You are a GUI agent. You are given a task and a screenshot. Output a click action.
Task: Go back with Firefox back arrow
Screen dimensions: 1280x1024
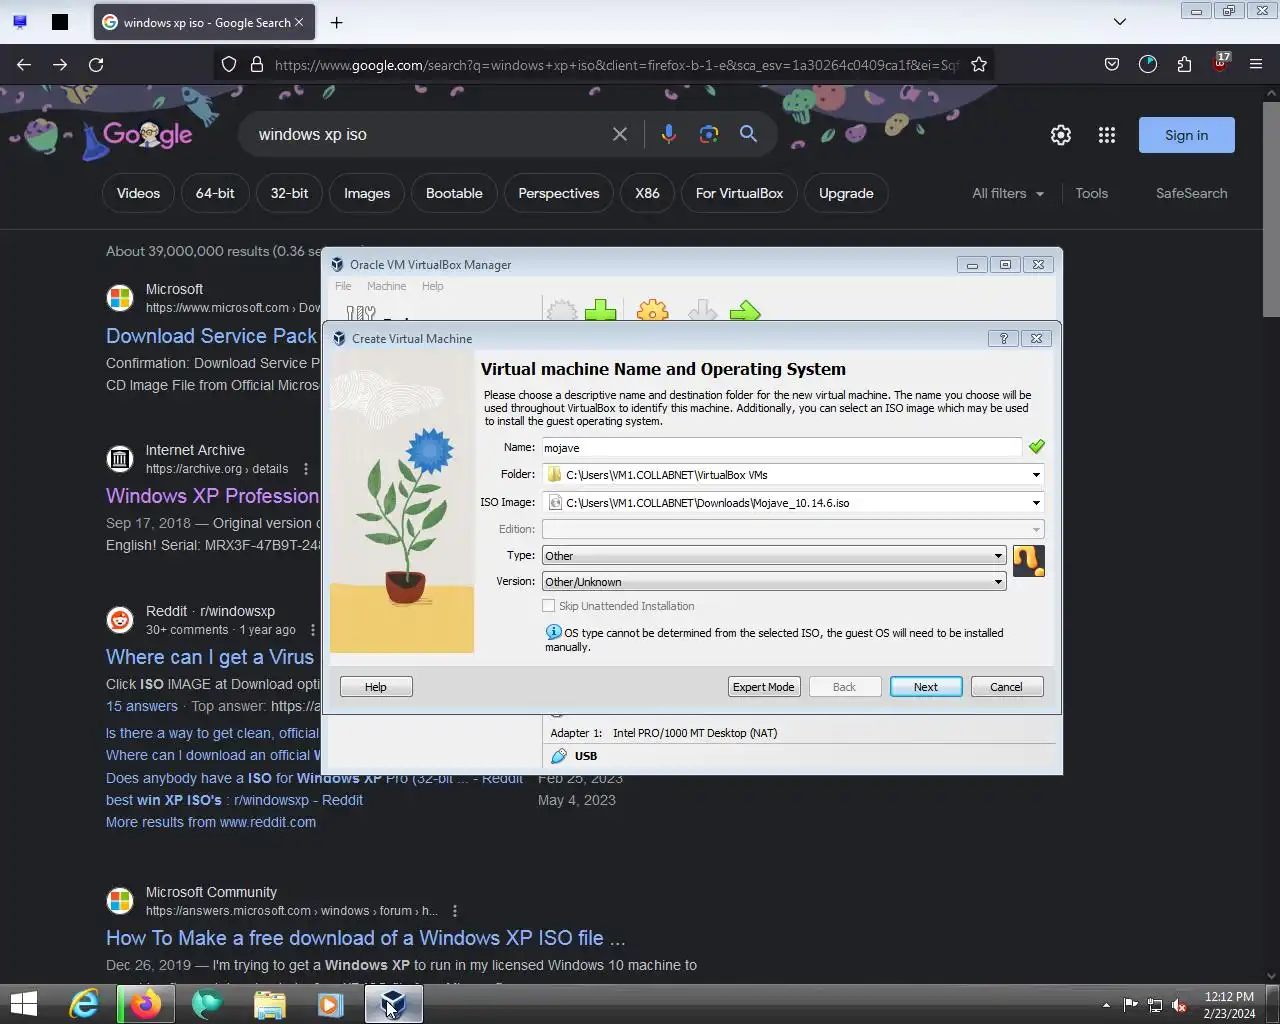pyautogui.click(x=24, y=65)
